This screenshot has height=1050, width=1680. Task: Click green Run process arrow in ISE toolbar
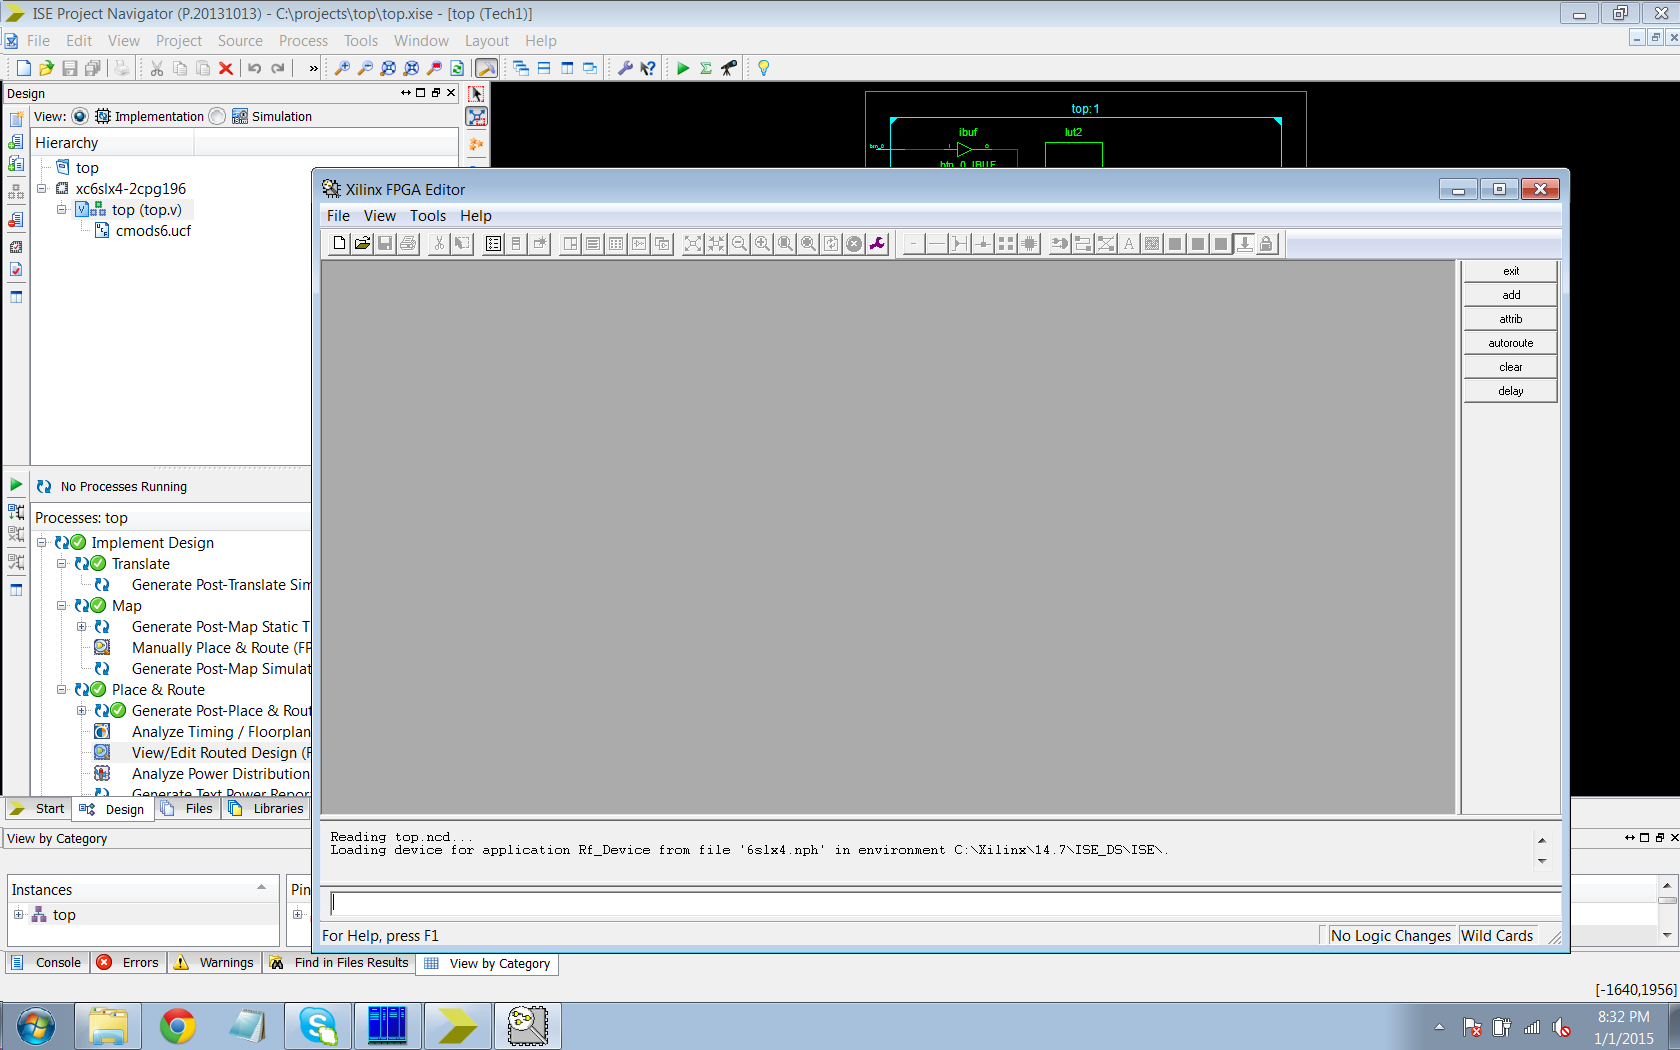point(683,68)
